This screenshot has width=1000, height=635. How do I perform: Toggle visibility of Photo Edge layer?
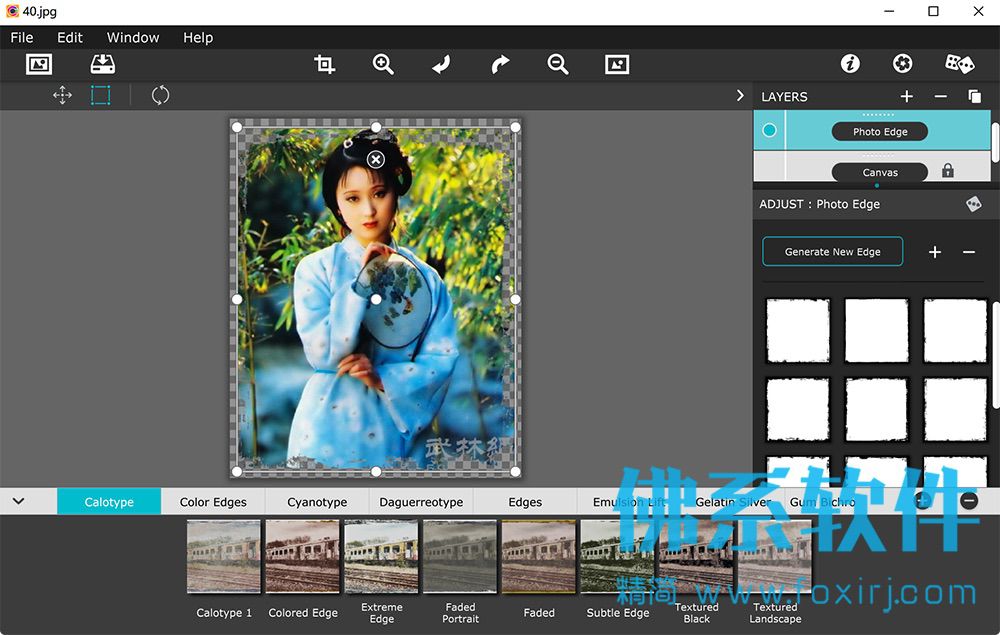tap(769, 130)
